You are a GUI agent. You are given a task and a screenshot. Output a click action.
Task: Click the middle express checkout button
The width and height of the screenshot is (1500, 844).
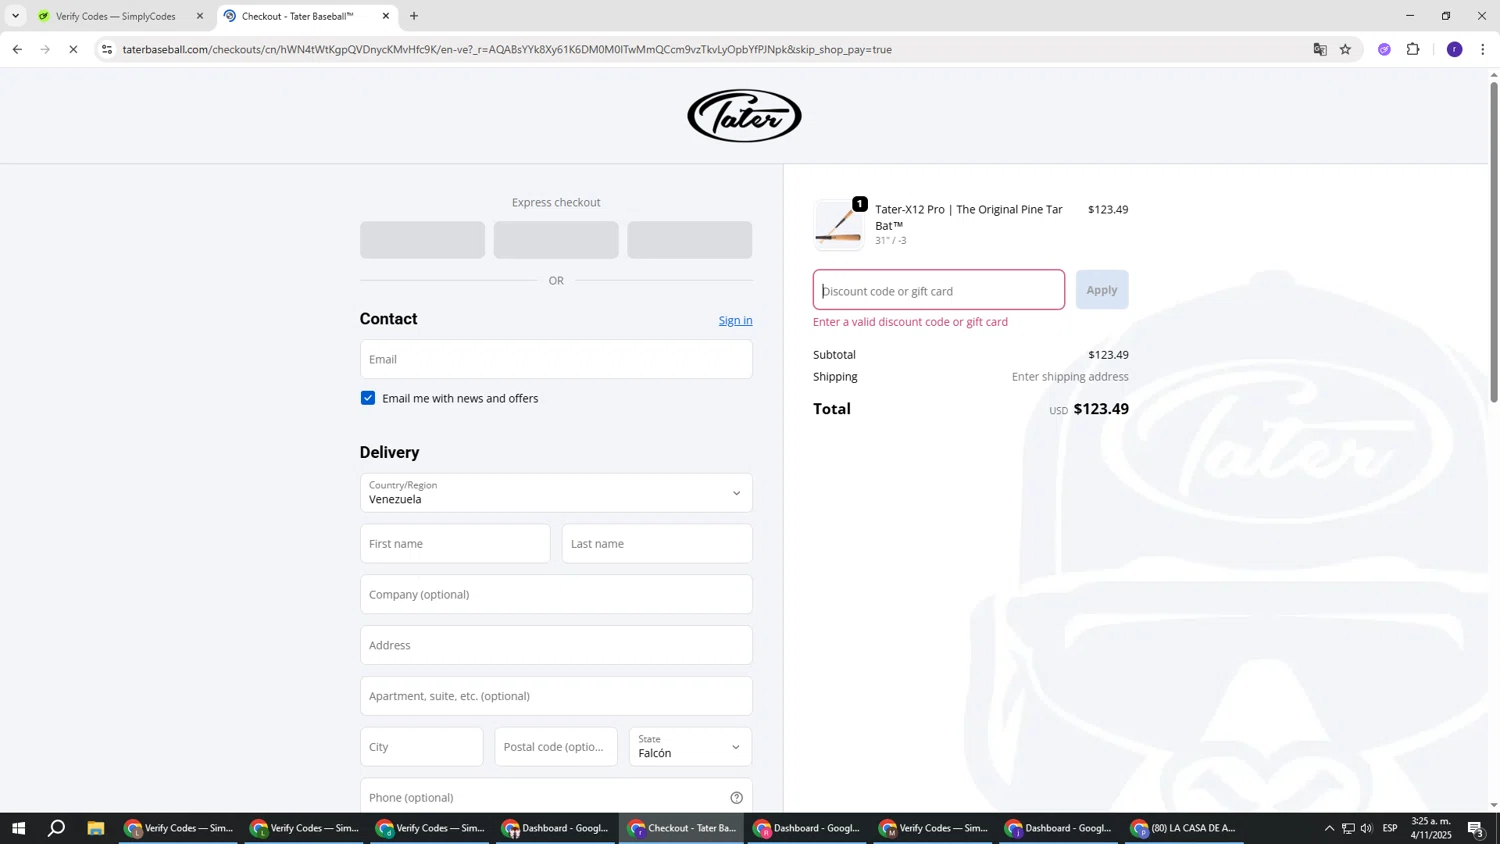556,240
